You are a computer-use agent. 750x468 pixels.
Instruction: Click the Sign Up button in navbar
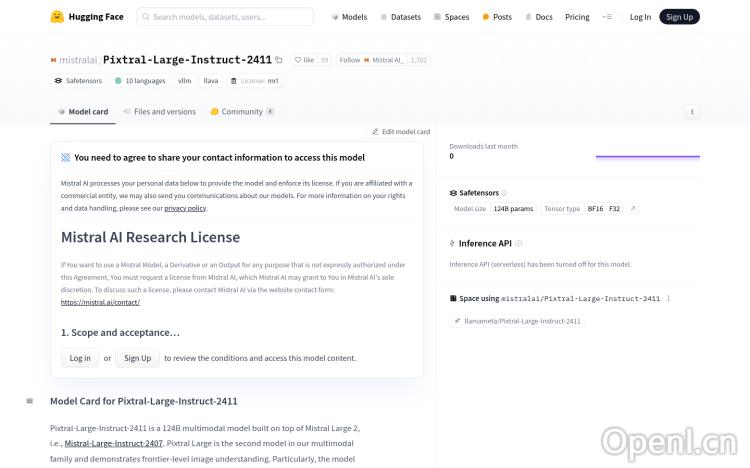point(679,17)
